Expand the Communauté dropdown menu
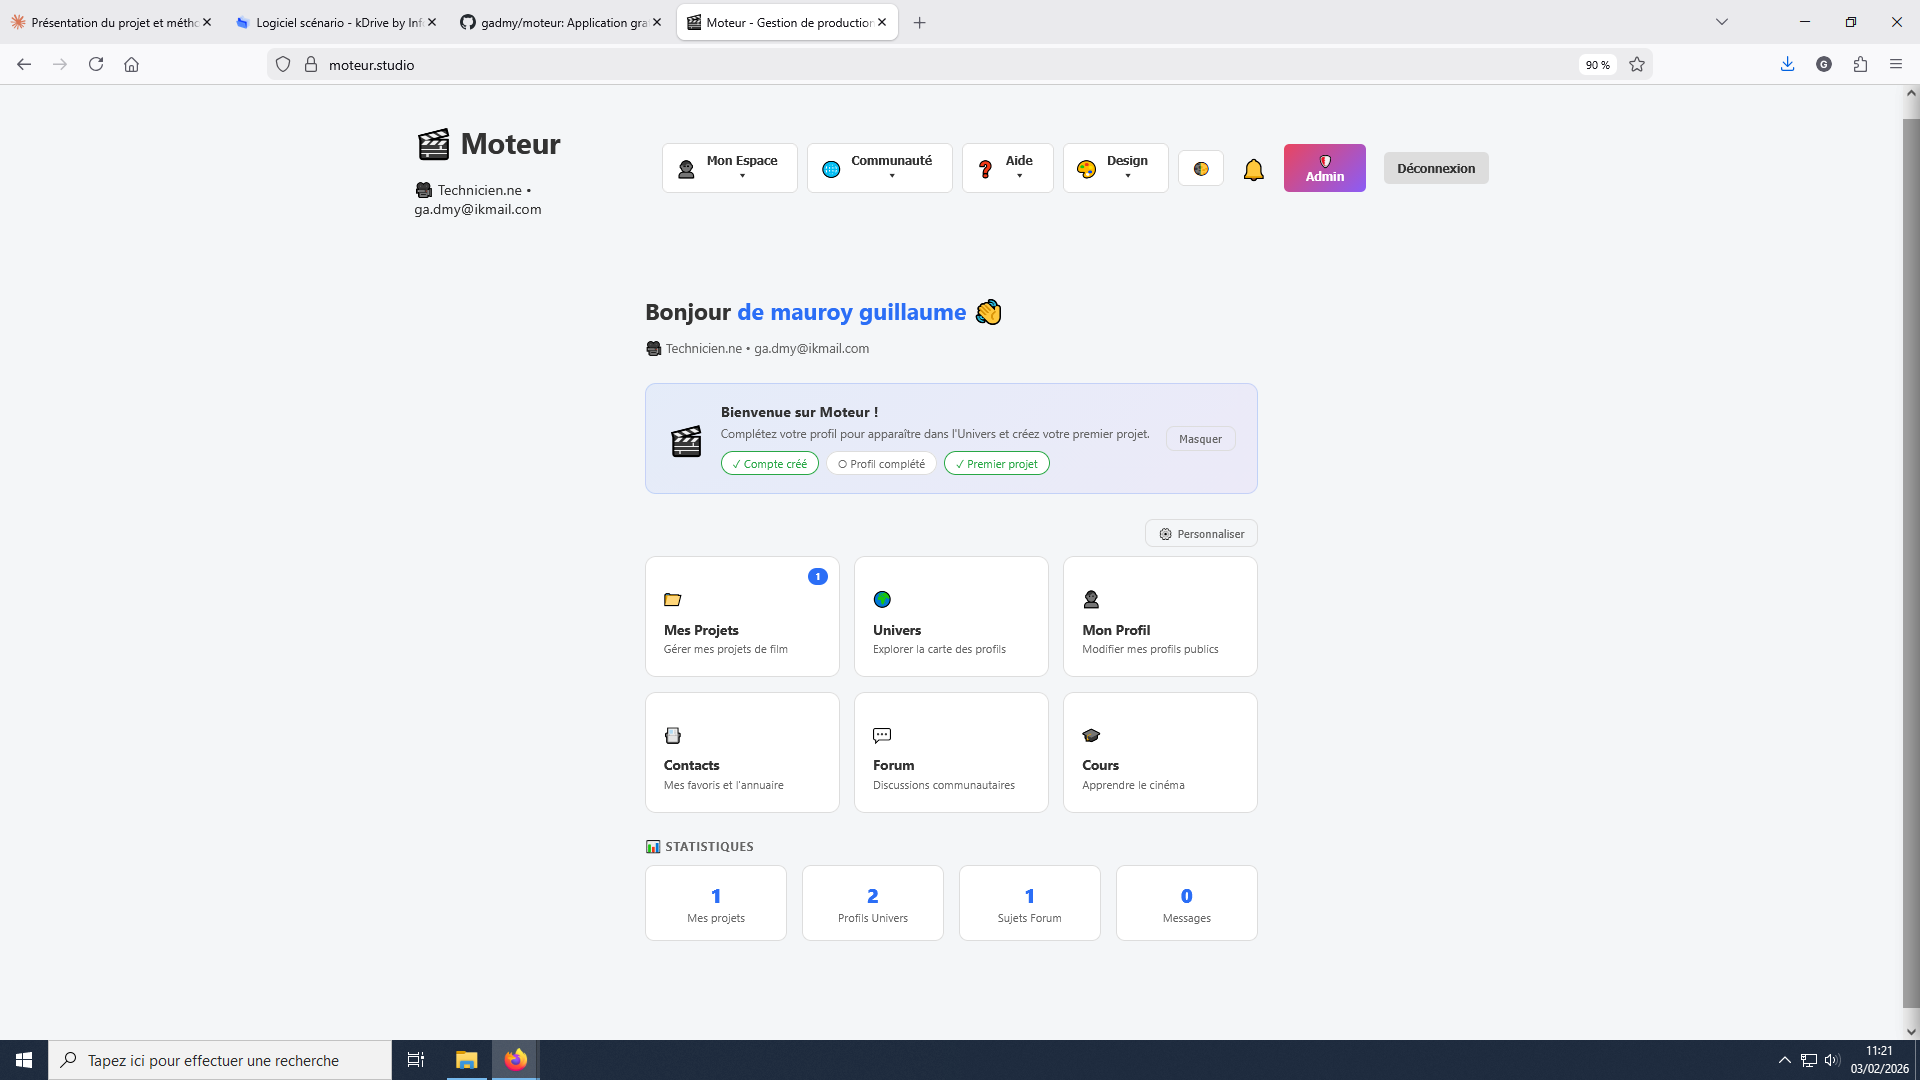 pyautogui.click(x=879, y=168)
